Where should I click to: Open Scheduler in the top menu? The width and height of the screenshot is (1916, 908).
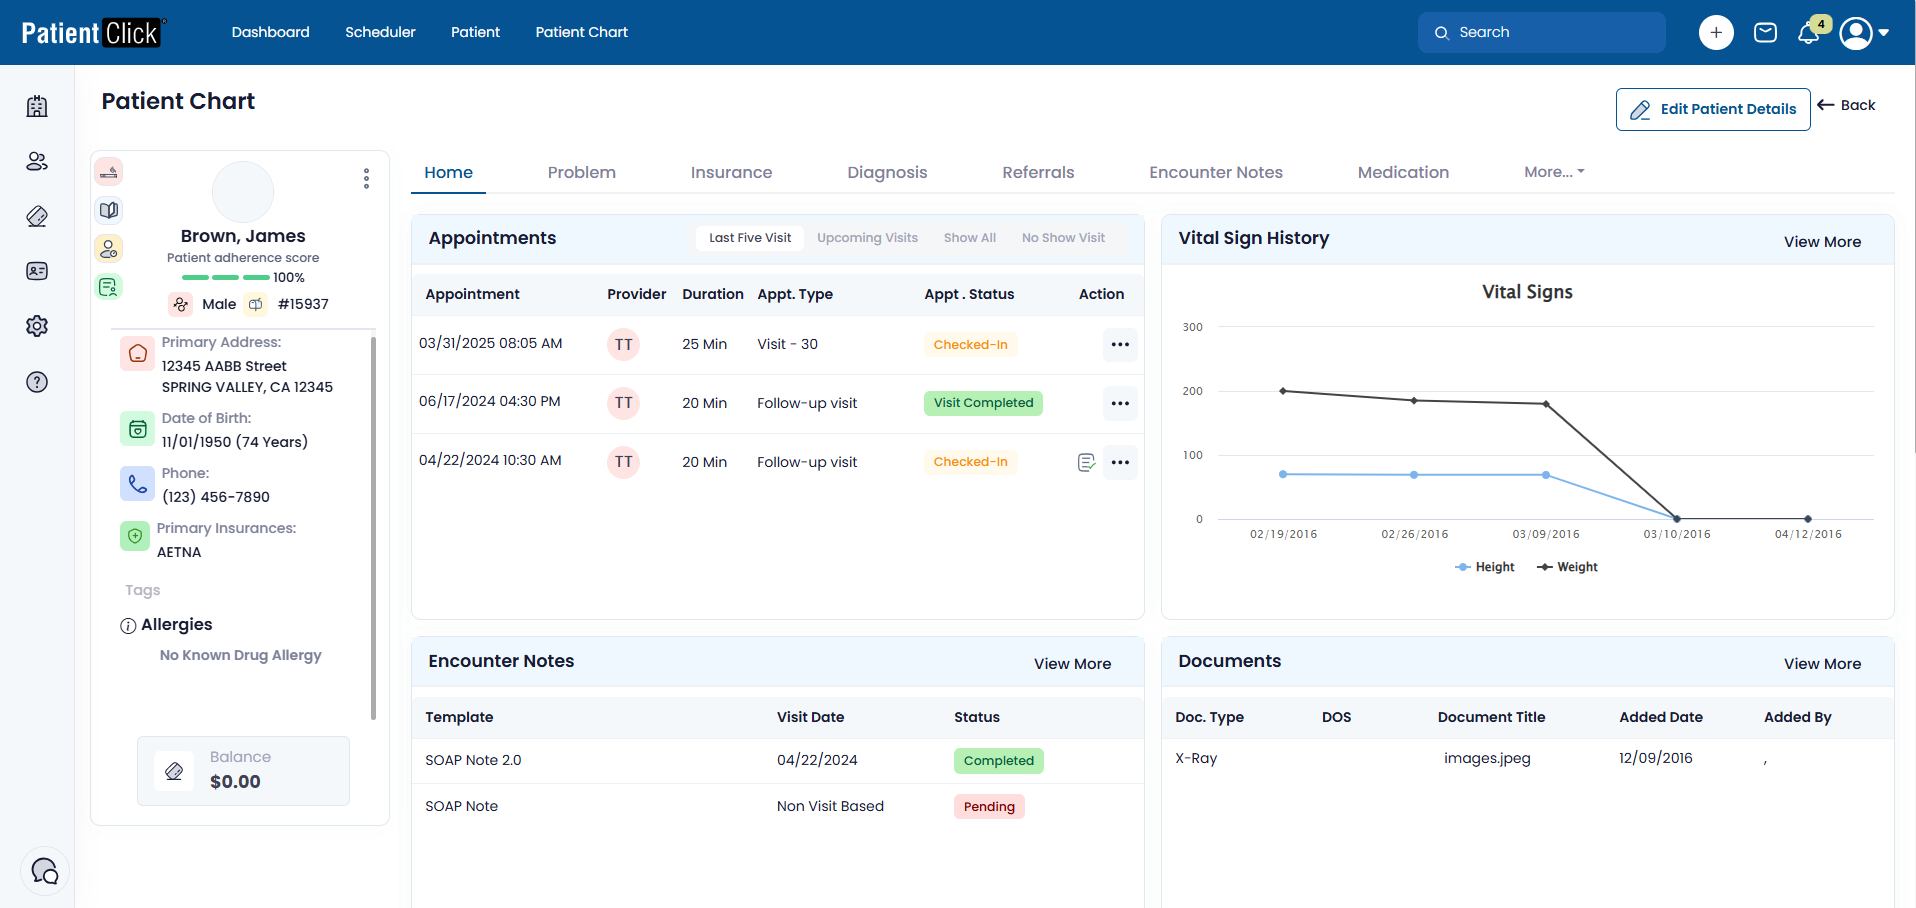click(x=380, y=32)
